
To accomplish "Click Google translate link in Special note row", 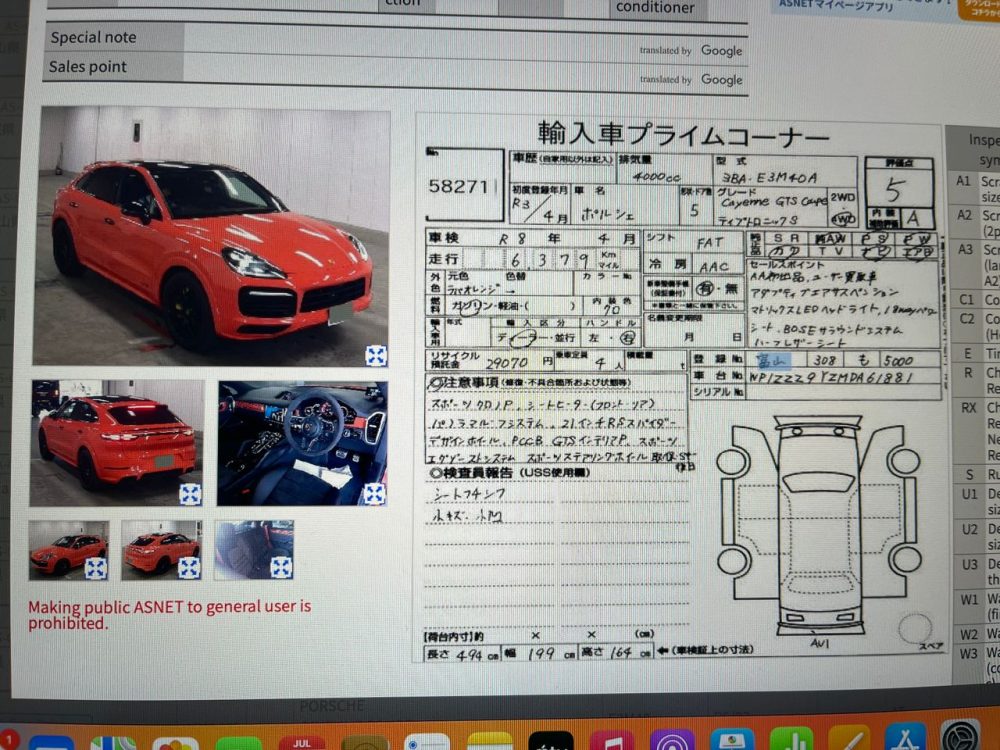I will tap(720, 51).
